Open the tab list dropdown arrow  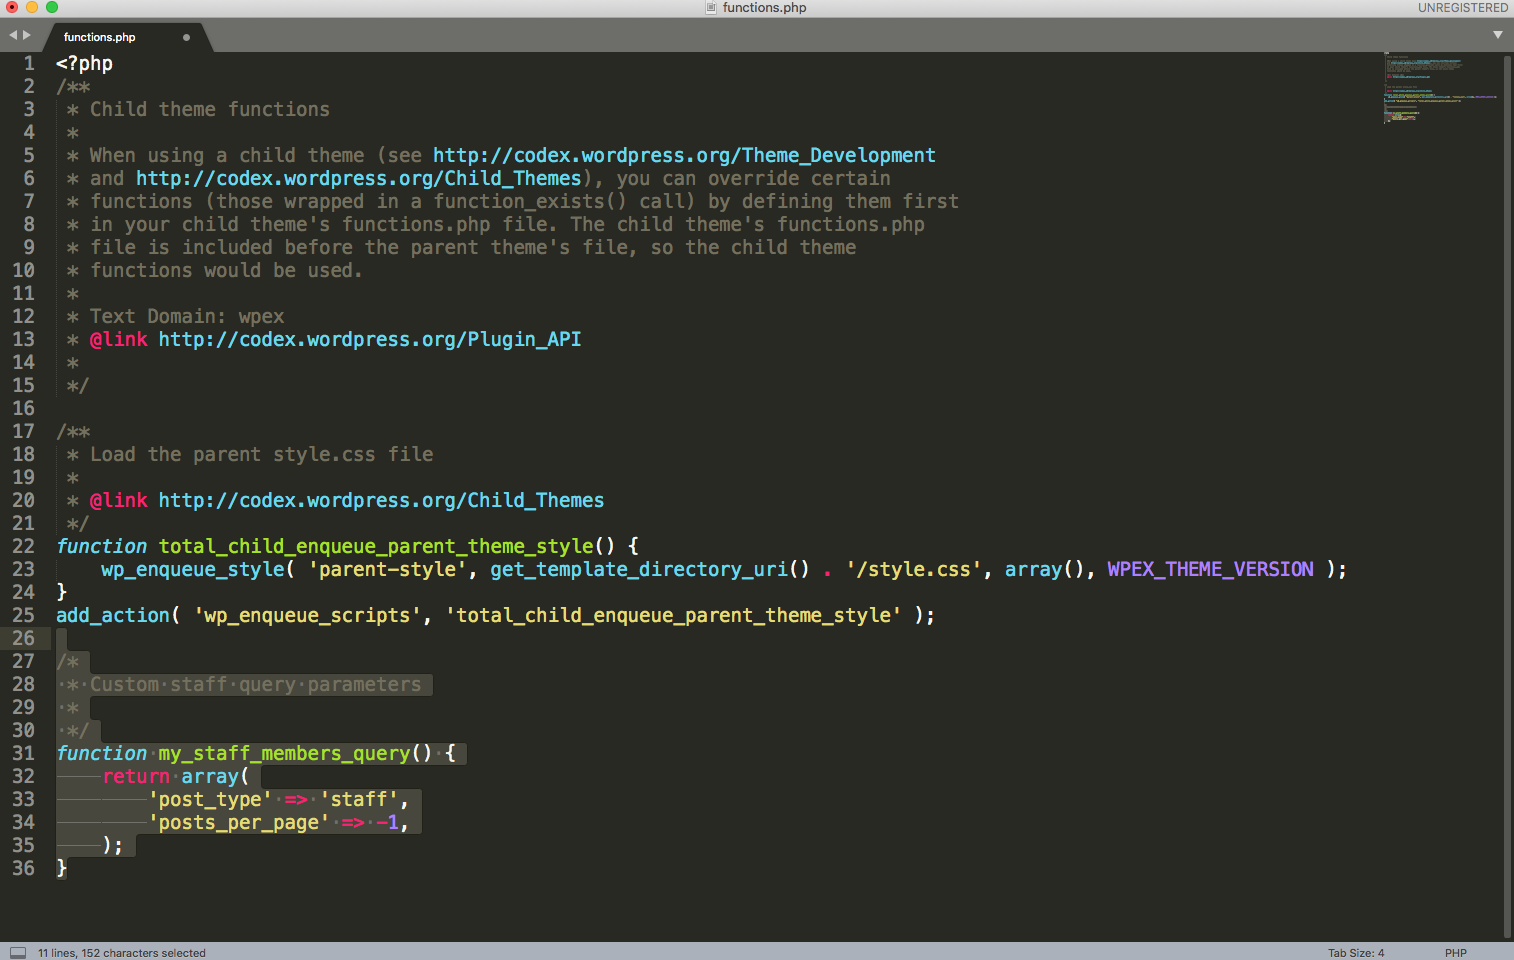[1497, 35]
